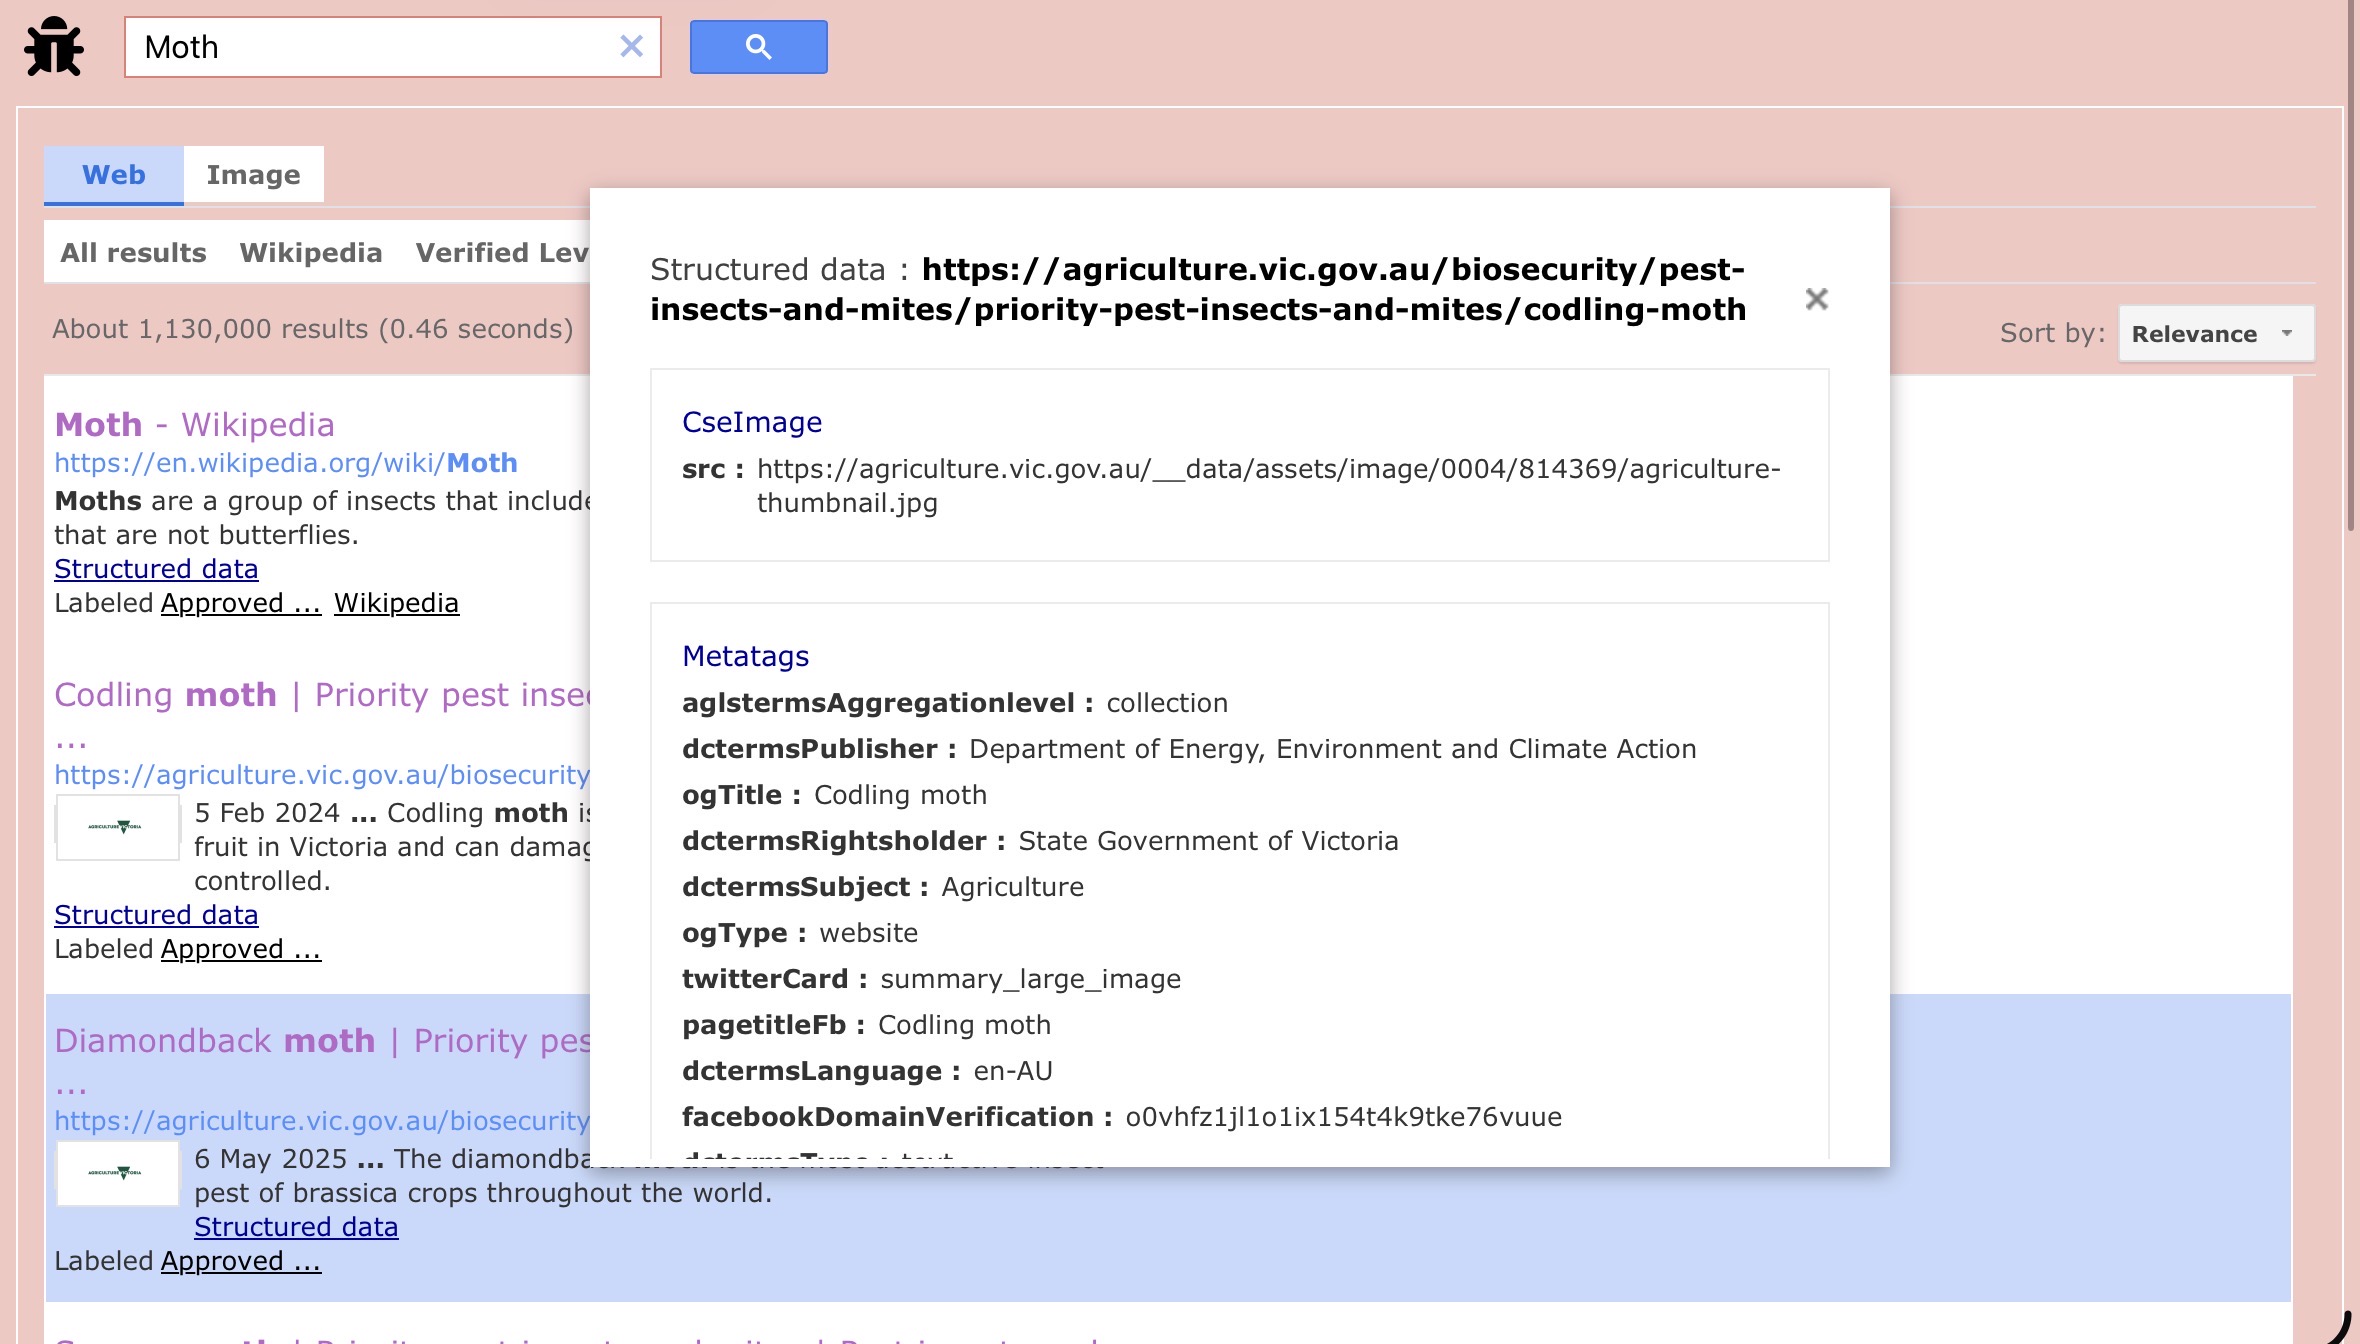This screenshot has height=1344, width=2360.
Task: Click into the Moth search field
Action: click(370, 47)
